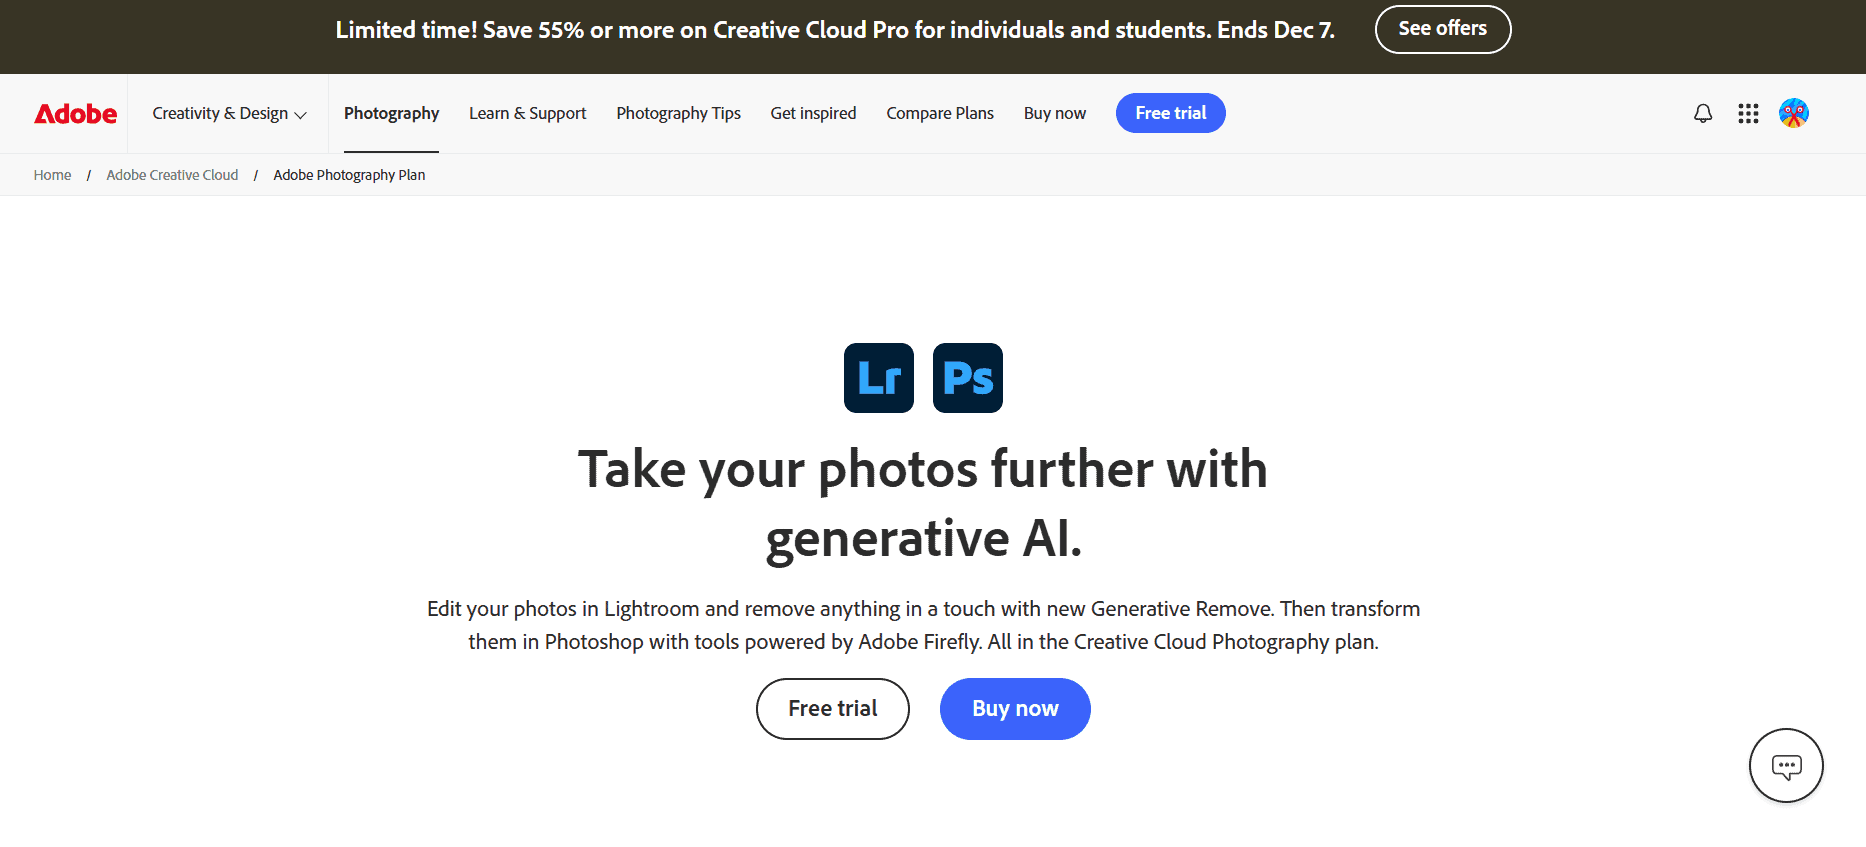Click the profile avatar
The height and width of the screenshot is (847, 1866).
click(x=1794, y=113)
